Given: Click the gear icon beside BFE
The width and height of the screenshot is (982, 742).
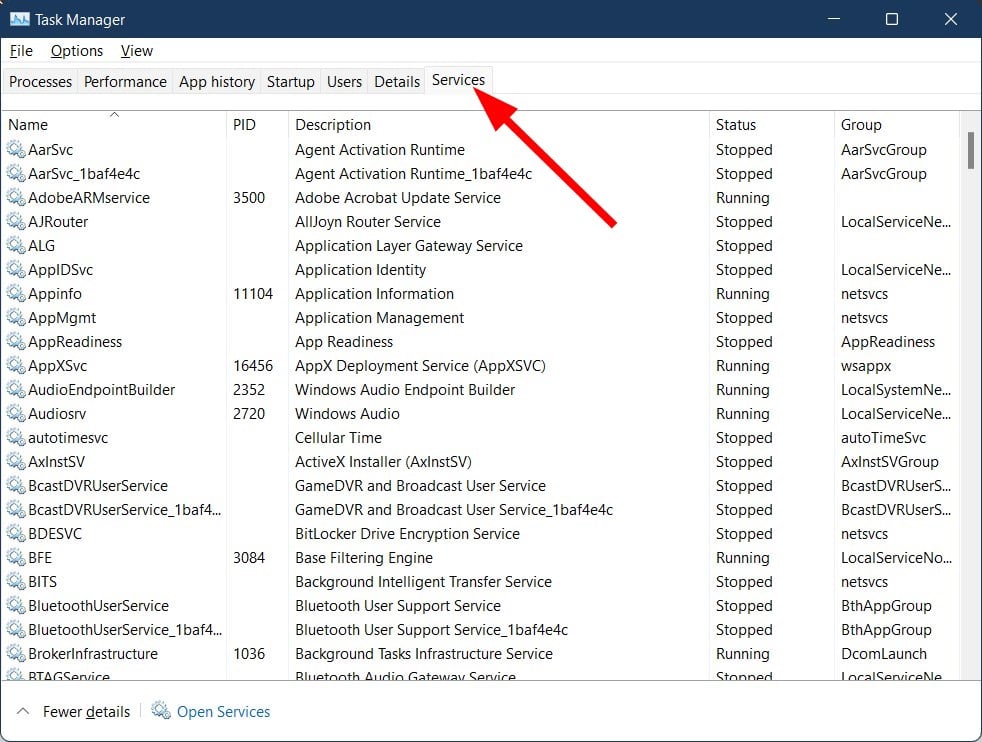Looking at the screenshot, I should tap(16, 557).
